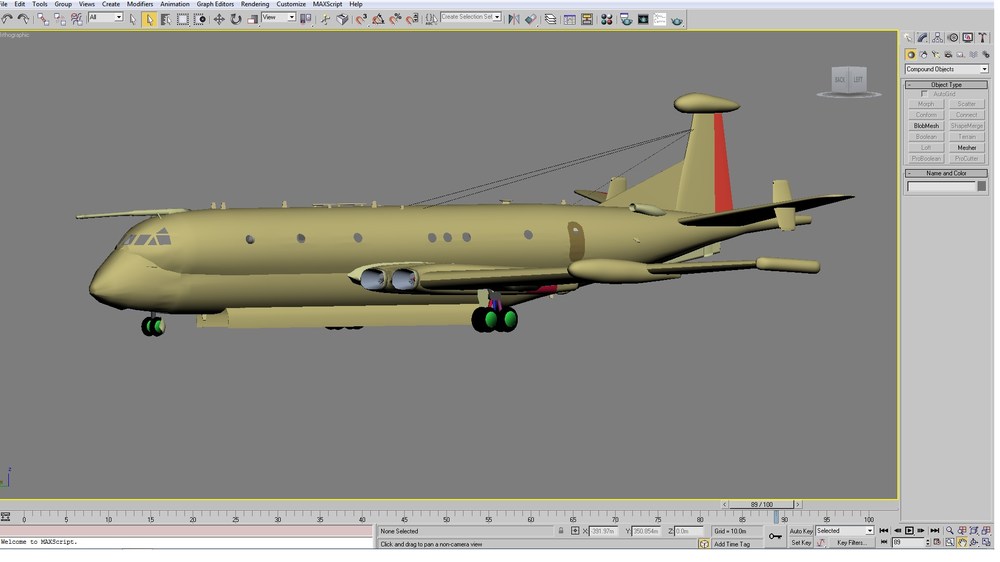1000x562 pixels.
Task: Activate the Rotate tool in the toolbar
Action: pos(236,19)
